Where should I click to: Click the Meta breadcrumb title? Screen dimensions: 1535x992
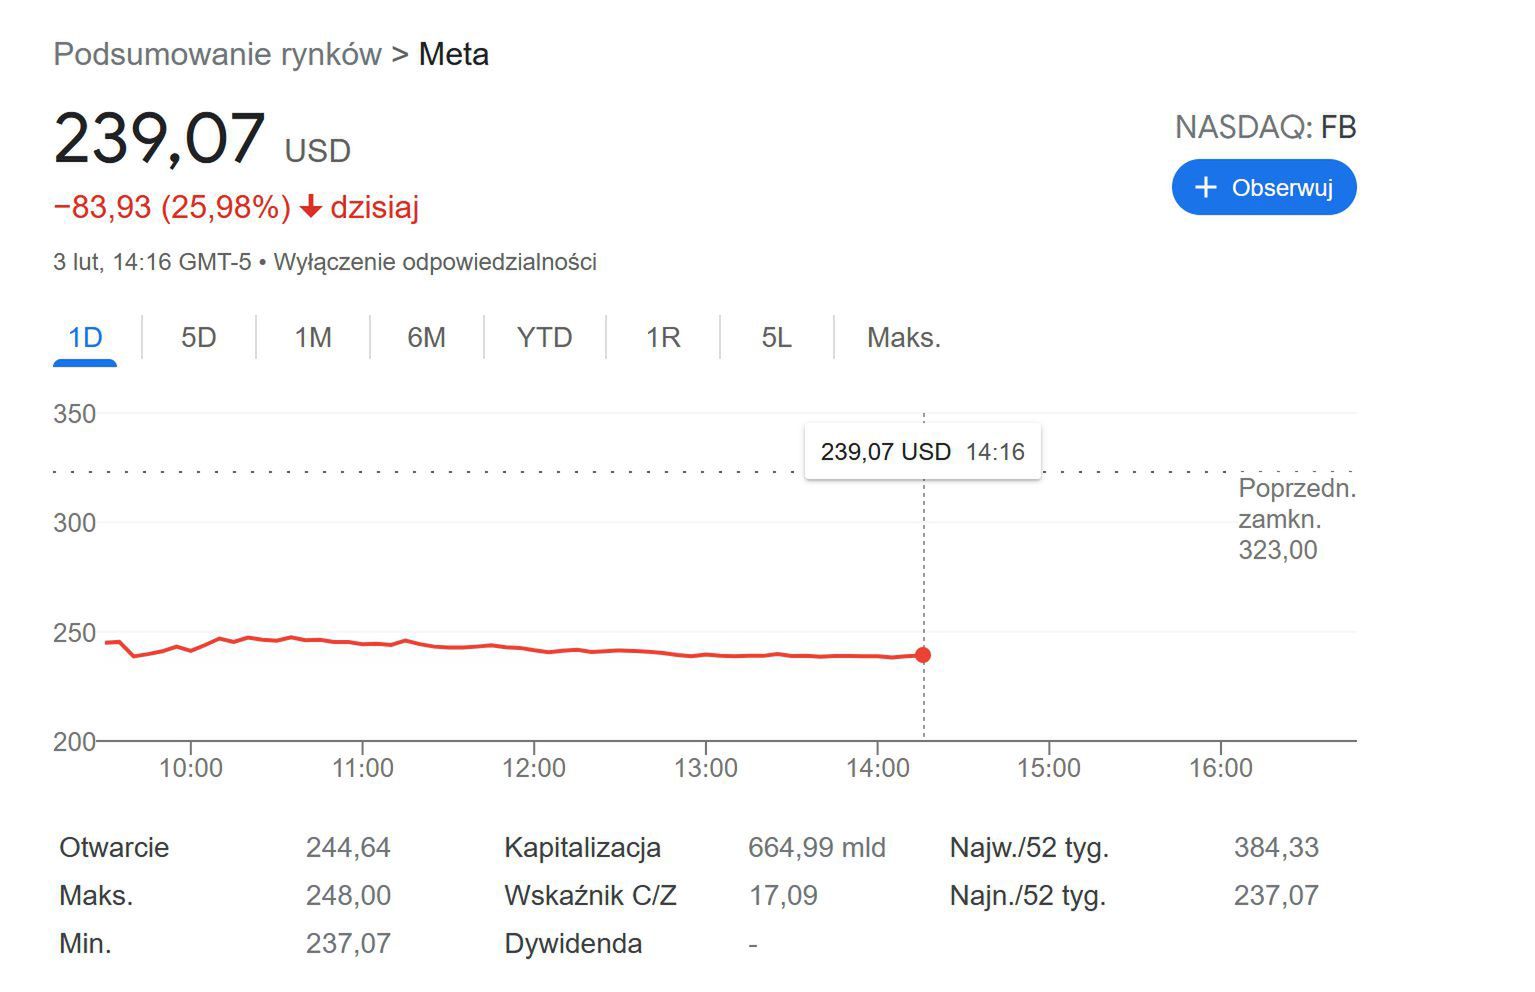click(453, 54)
